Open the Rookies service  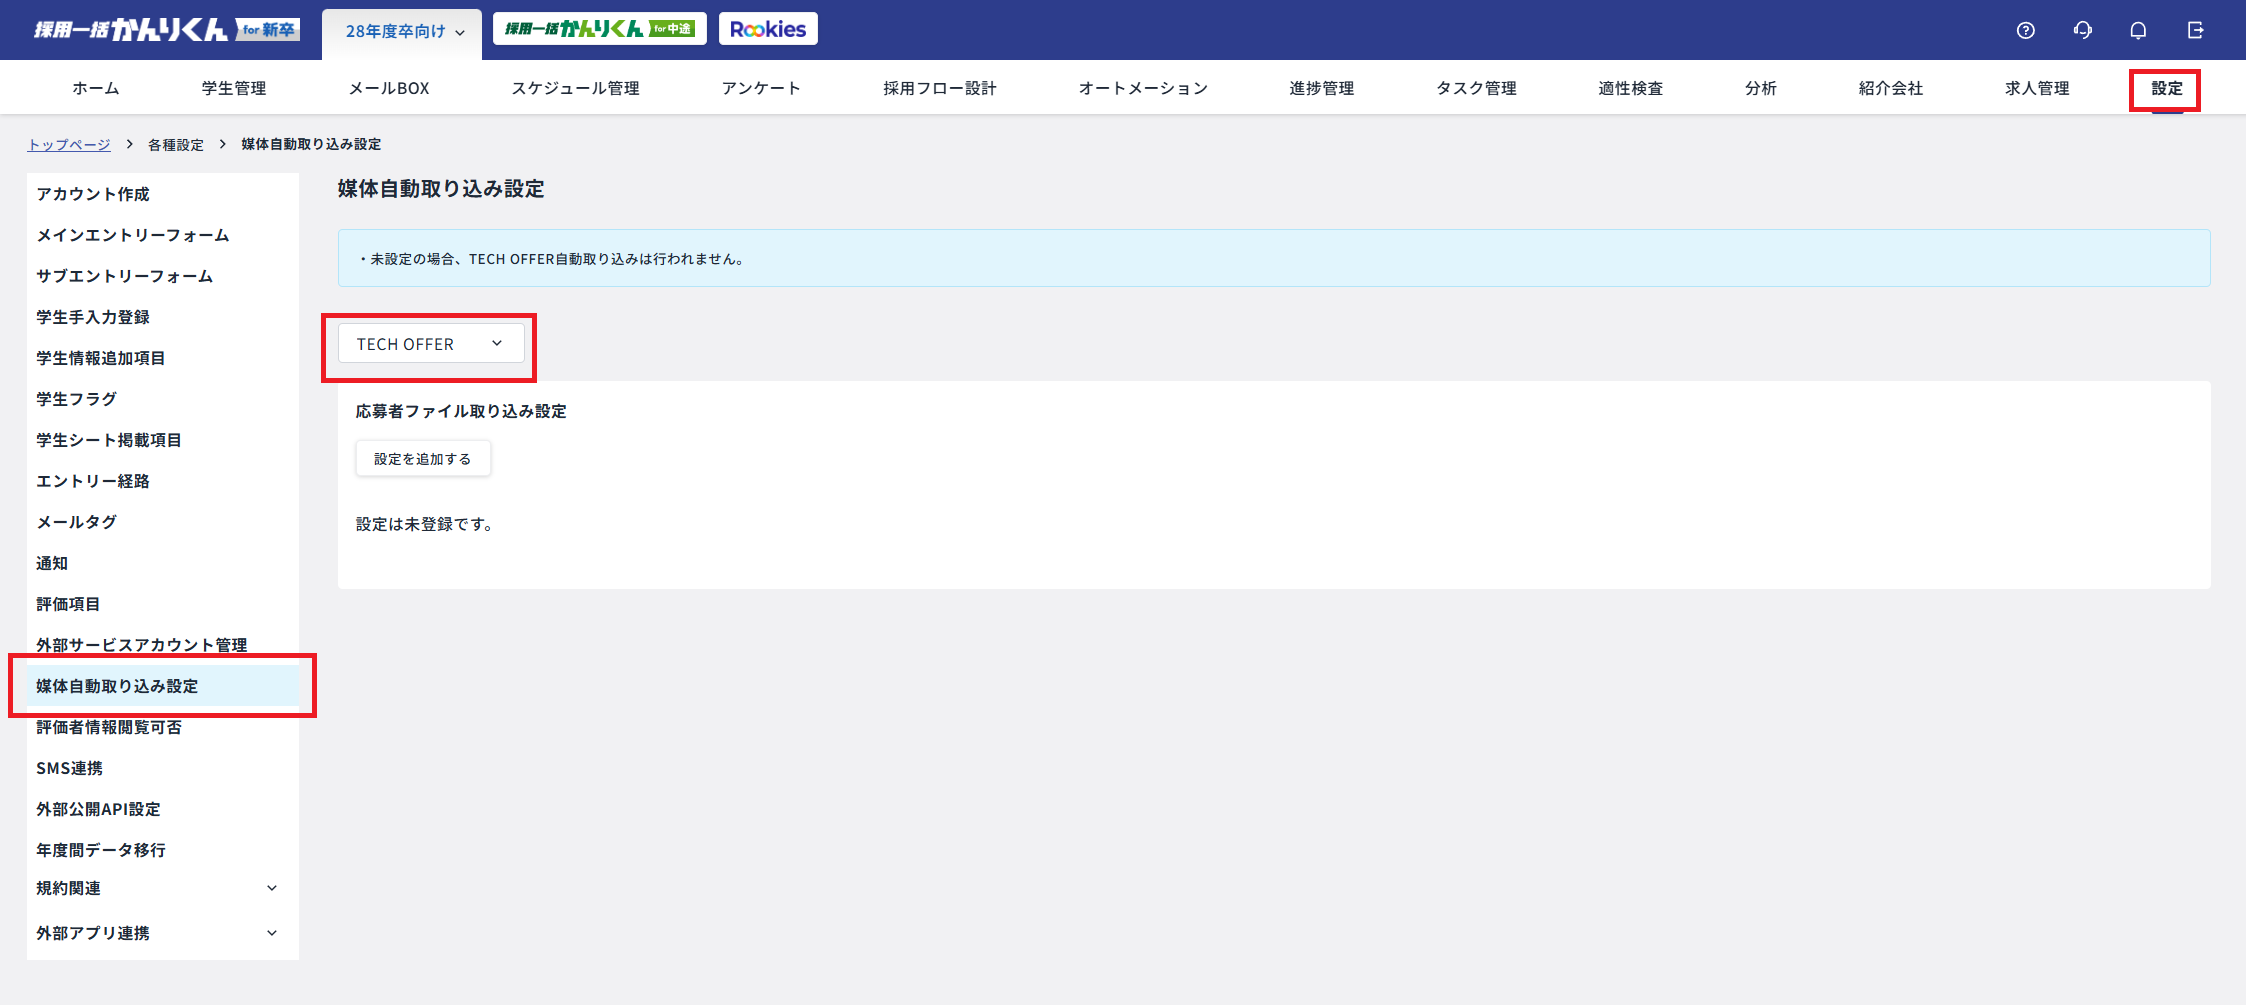click(768, 28)
